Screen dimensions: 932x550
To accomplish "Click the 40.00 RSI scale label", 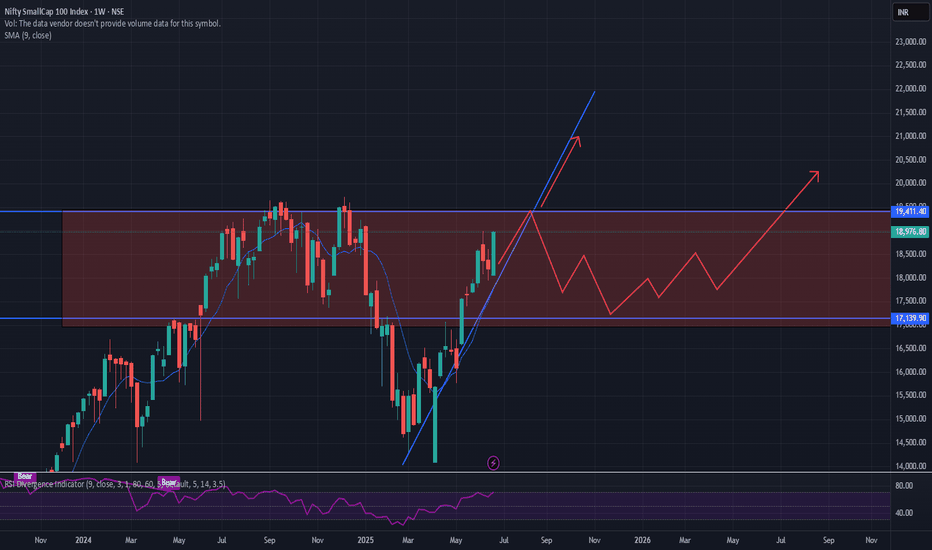I will pos(904,513).
